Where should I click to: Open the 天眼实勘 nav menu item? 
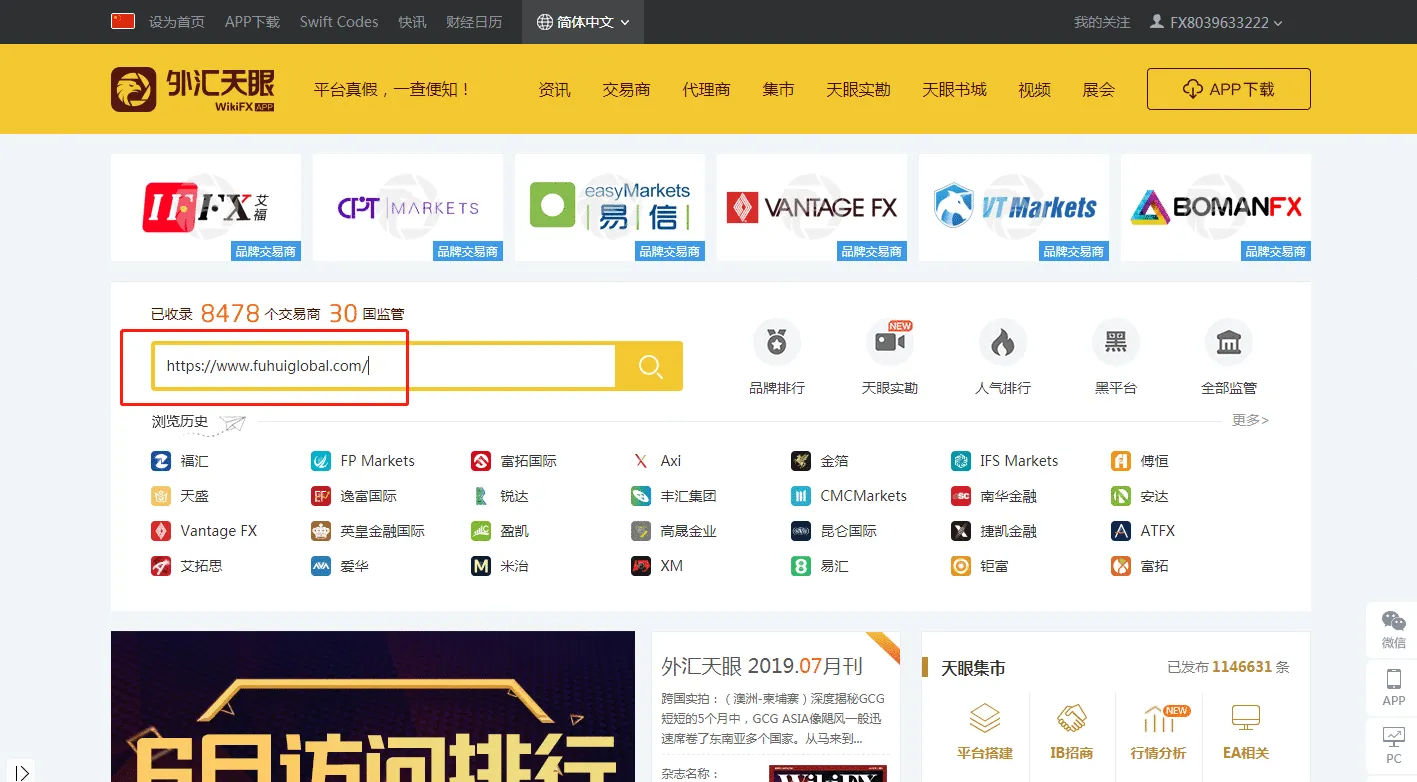tap(858, 90)
